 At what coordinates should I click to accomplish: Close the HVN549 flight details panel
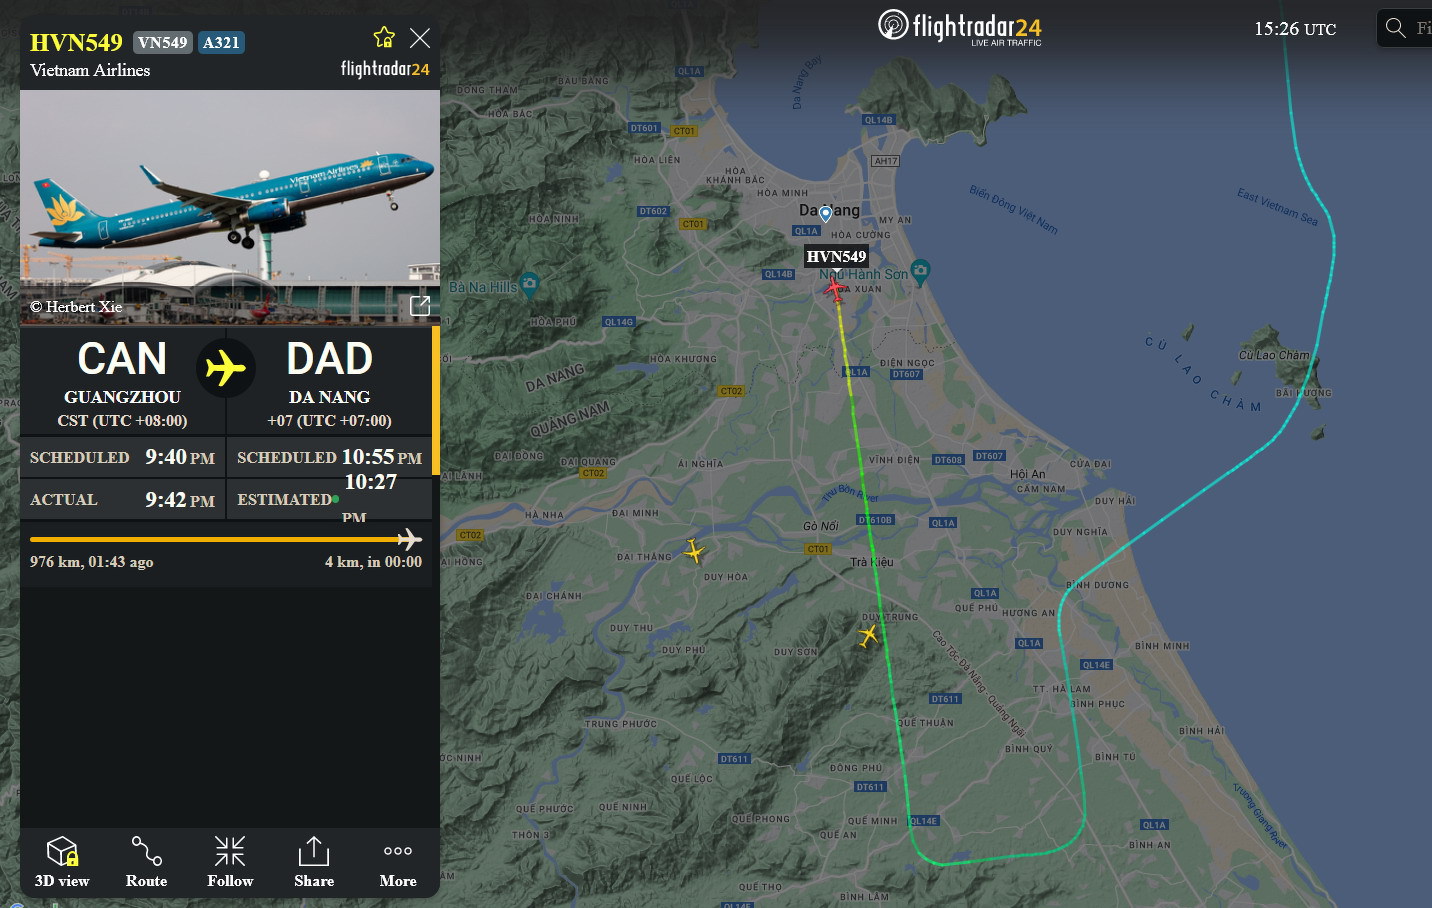pos(420,38)
